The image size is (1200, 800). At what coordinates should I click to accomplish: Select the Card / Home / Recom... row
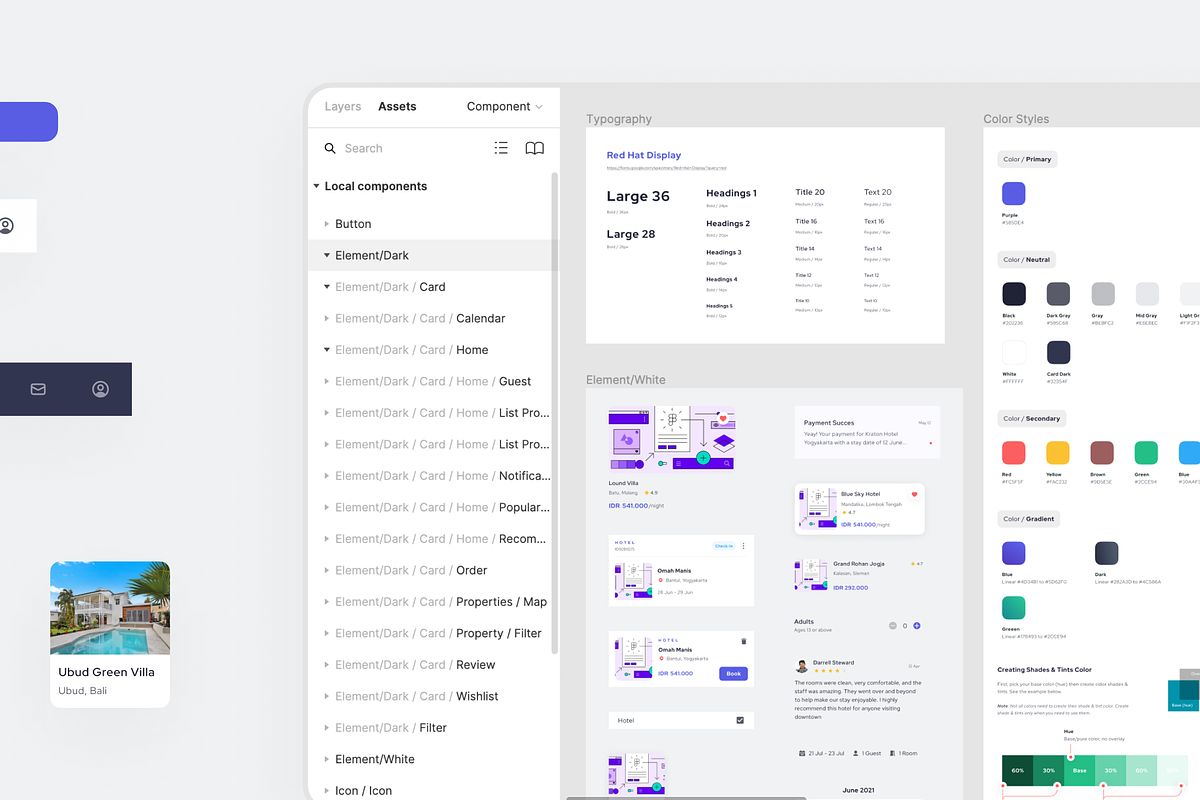(434, 539)
